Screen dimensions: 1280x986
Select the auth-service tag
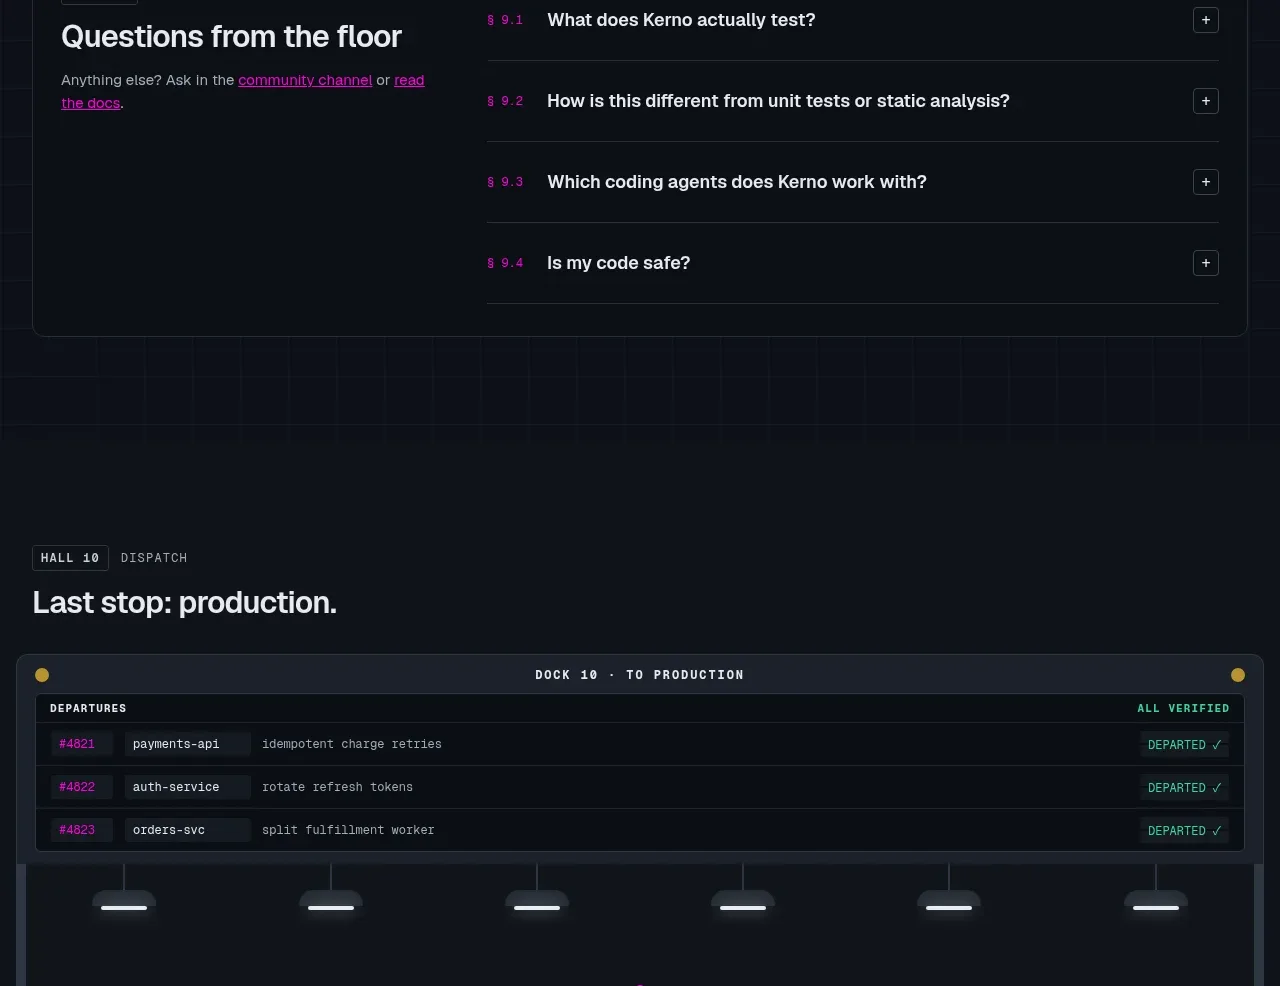pyautogui.click(x=187, y=787)
